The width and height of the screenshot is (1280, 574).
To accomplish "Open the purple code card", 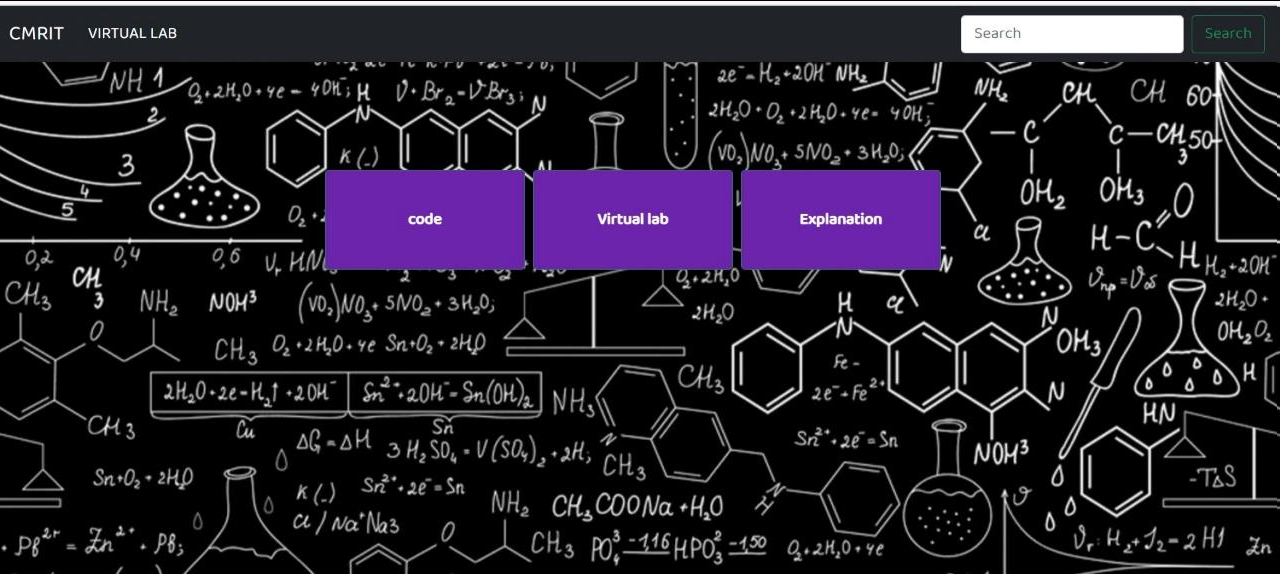I will pos(425,219).
